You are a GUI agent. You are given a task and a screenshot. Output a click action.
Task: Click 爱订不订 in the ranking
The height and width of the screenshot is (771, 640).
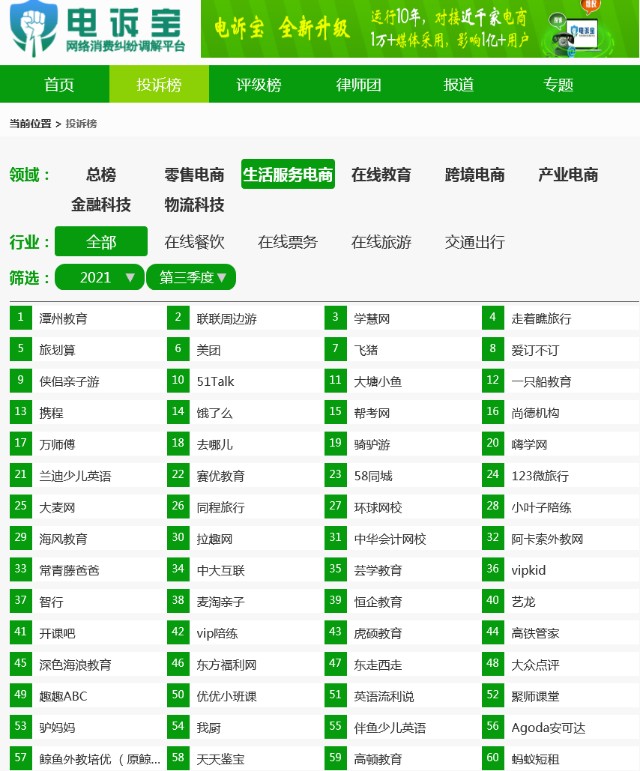point(535,350)
